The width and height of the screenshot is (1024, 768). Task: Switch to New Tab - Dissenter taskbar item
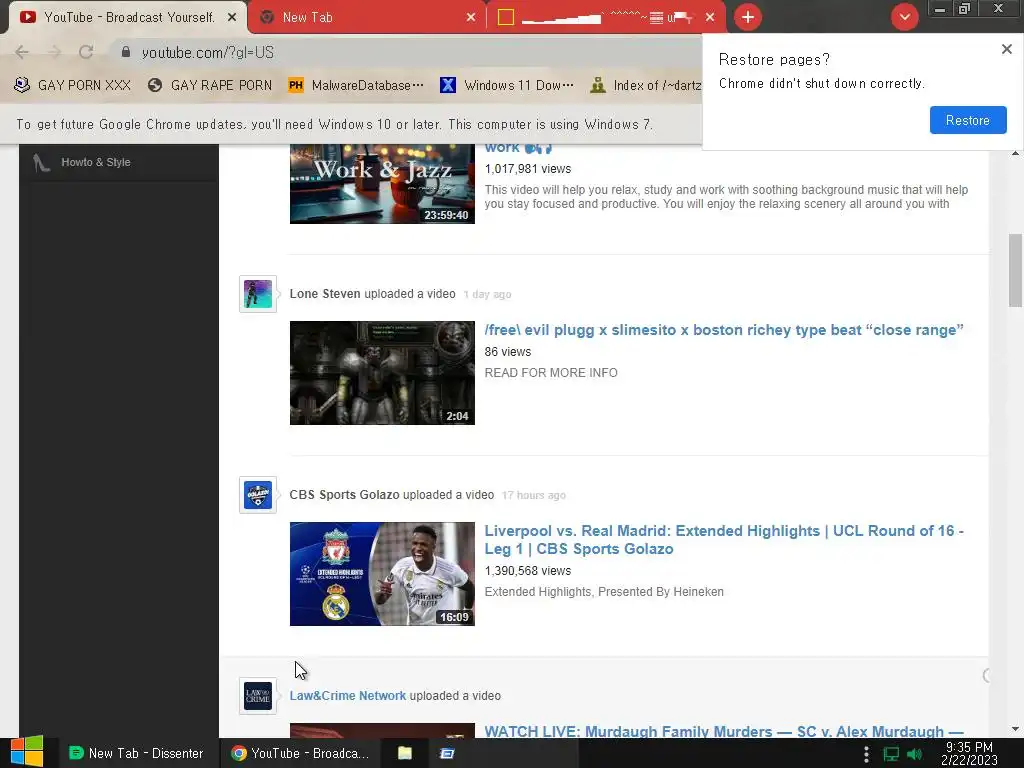pos(137,753)
